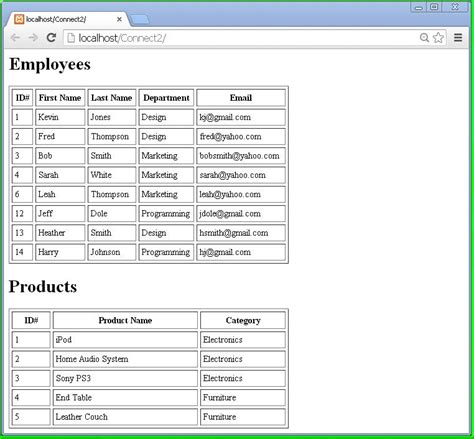Click Heather's Design department cell
This screenshot has width=474, height=439.
[x=166, y=233]
